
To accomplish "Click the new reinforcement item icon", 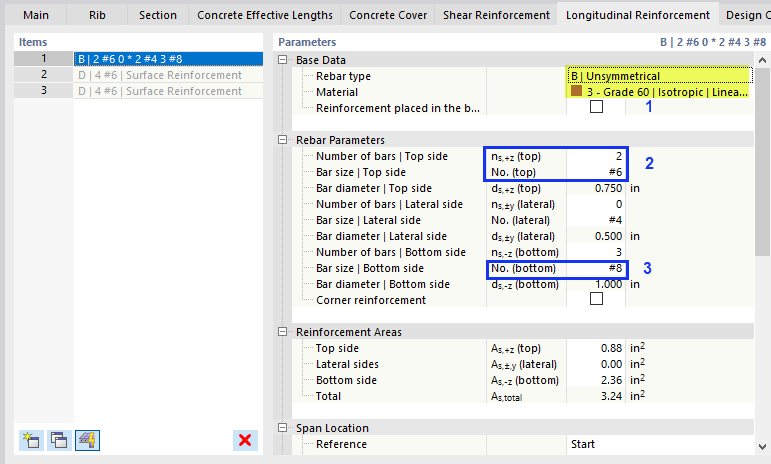I will [30, 440].
